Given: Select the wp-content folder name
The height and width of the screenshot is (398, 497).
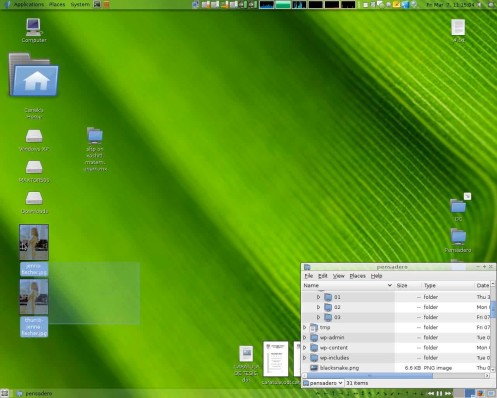Looking at the screenshot, I should 334,347.
